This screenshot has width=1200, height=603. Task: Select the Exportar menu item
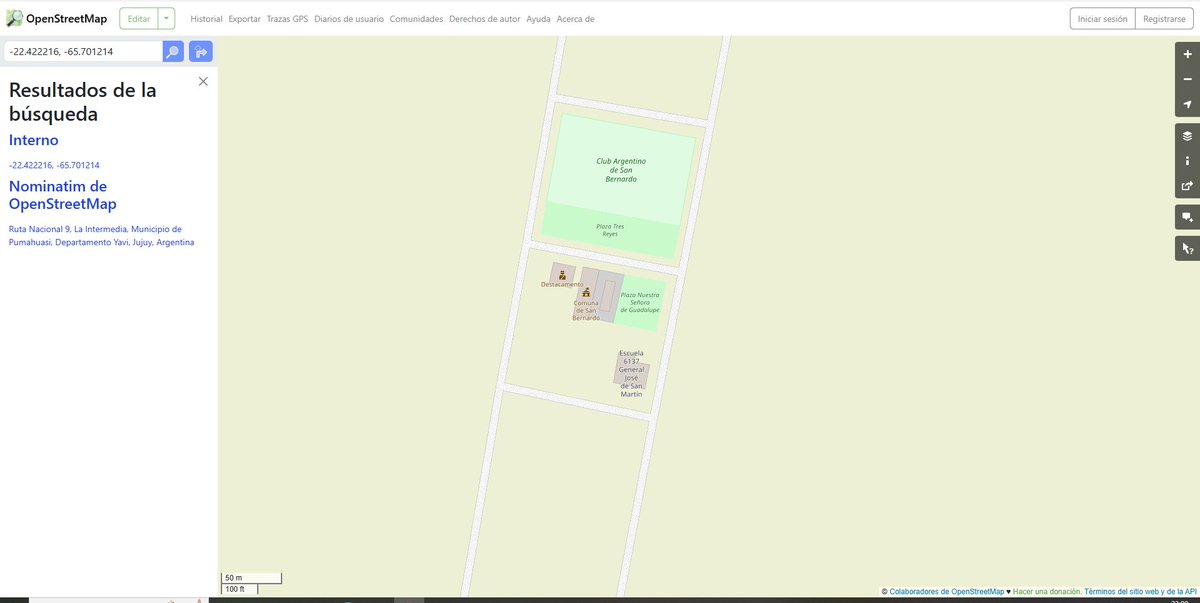coord(243,18)
